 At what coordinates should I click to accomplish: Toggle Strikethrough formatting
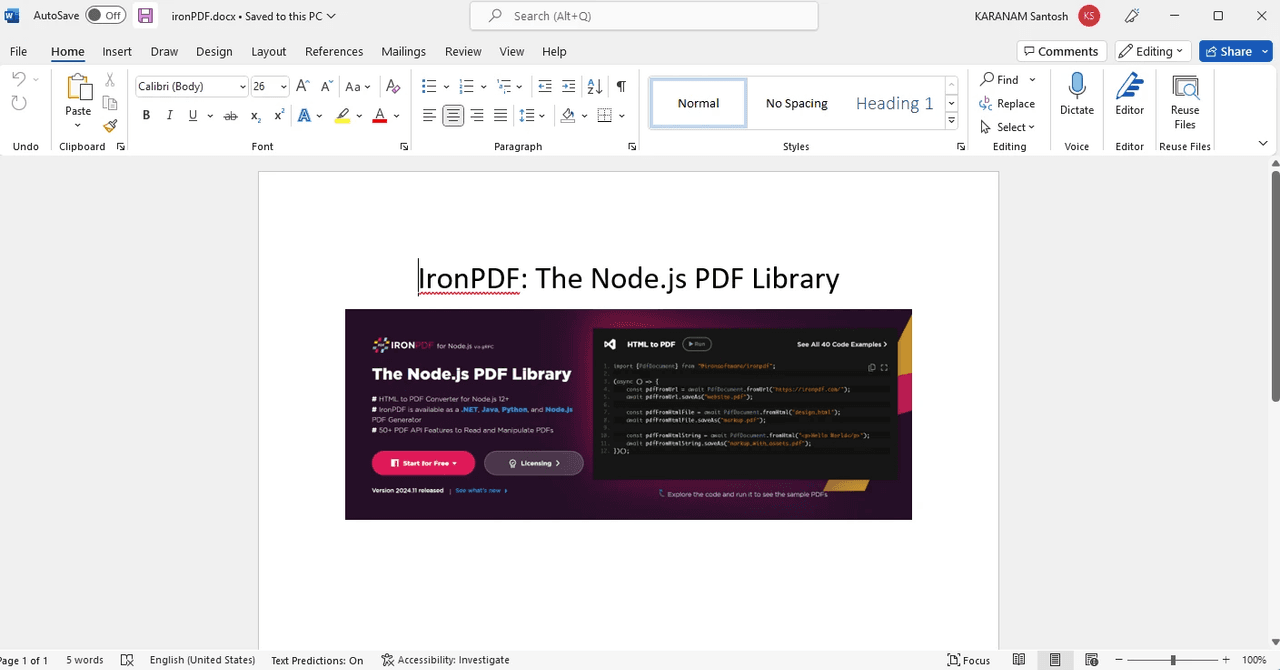pos(230,116)
